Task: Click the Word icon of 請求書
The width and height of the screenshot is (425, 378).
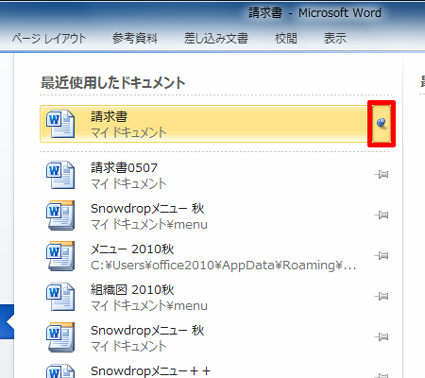Action: [x=60, y=124]
